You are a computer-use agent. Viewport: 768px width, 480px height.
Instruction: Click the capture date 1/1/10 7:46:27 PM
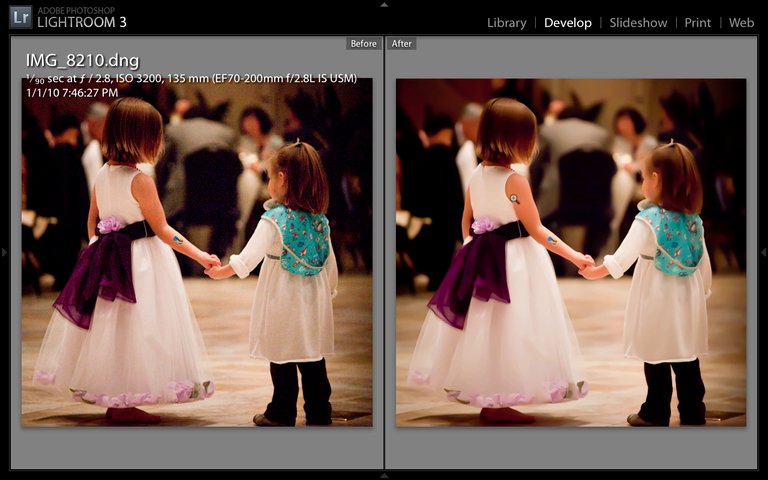click(x=72, y=93)
